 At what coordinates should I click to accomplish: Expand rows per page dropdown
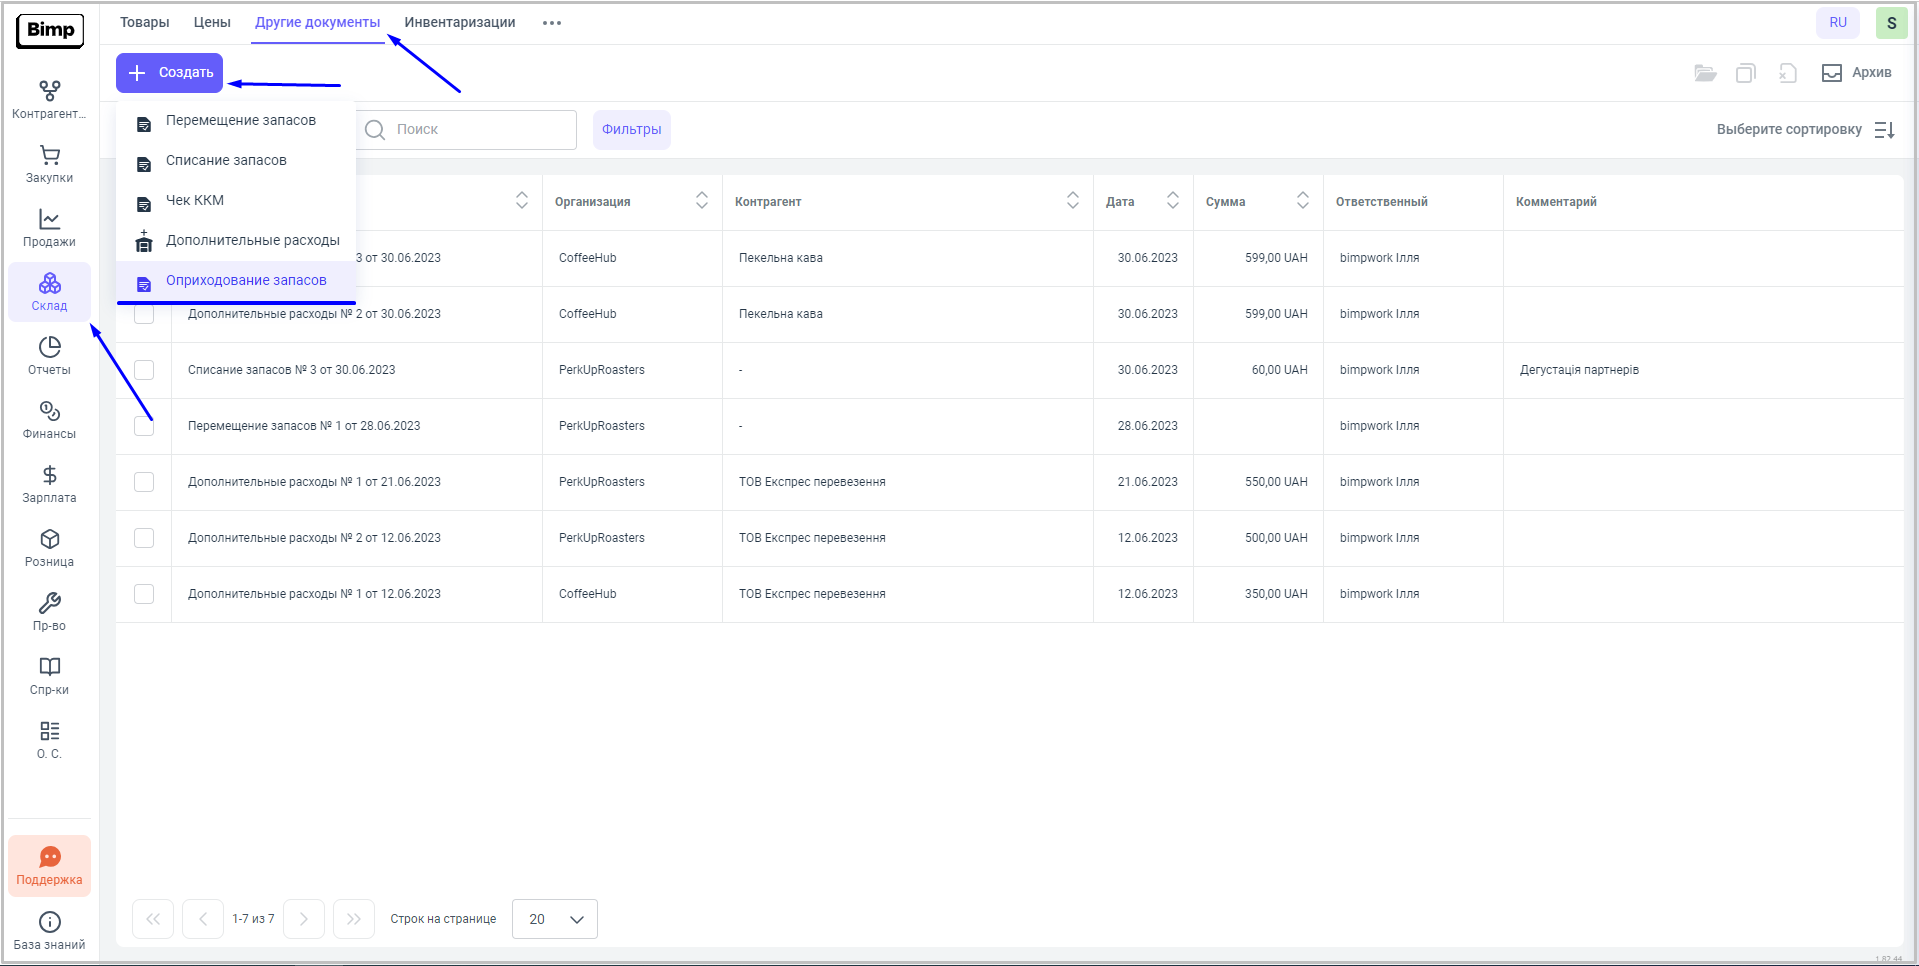coord(555,919)
